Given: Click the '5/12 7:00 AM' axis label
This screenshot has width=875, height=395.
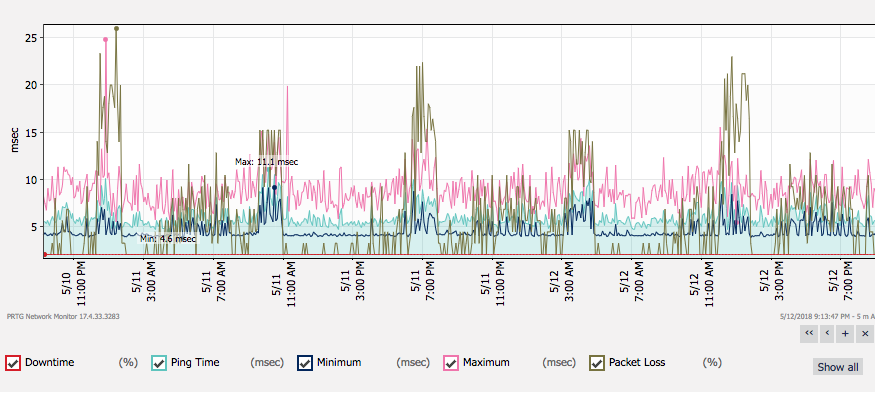Looking at the screenshot, I should click(632, 282).
